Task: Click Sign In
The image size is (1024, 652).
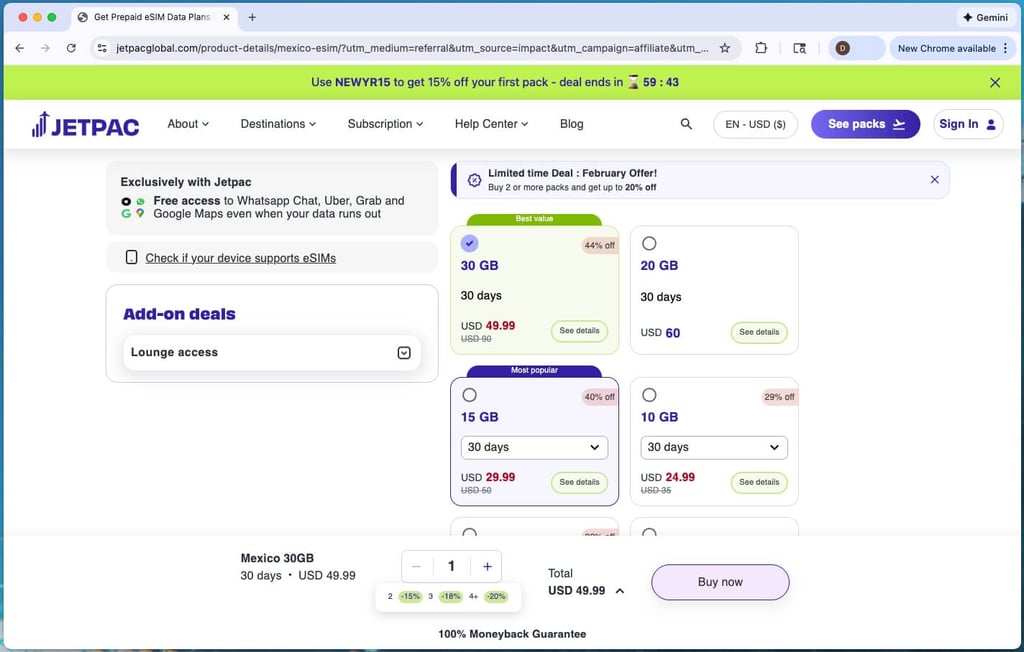Action: click(x=968, y=124)
